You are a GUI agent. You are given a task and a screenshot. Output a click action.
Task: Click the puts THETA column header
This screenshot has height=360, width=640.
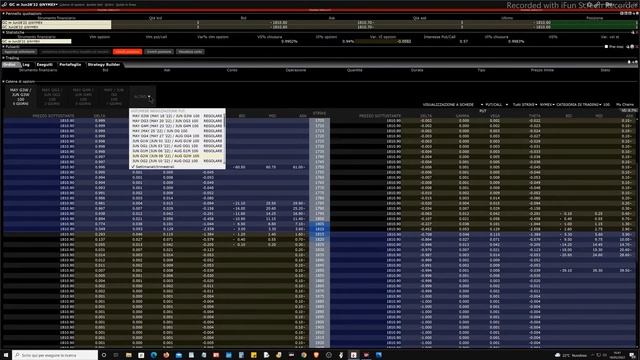pos(534,116)
